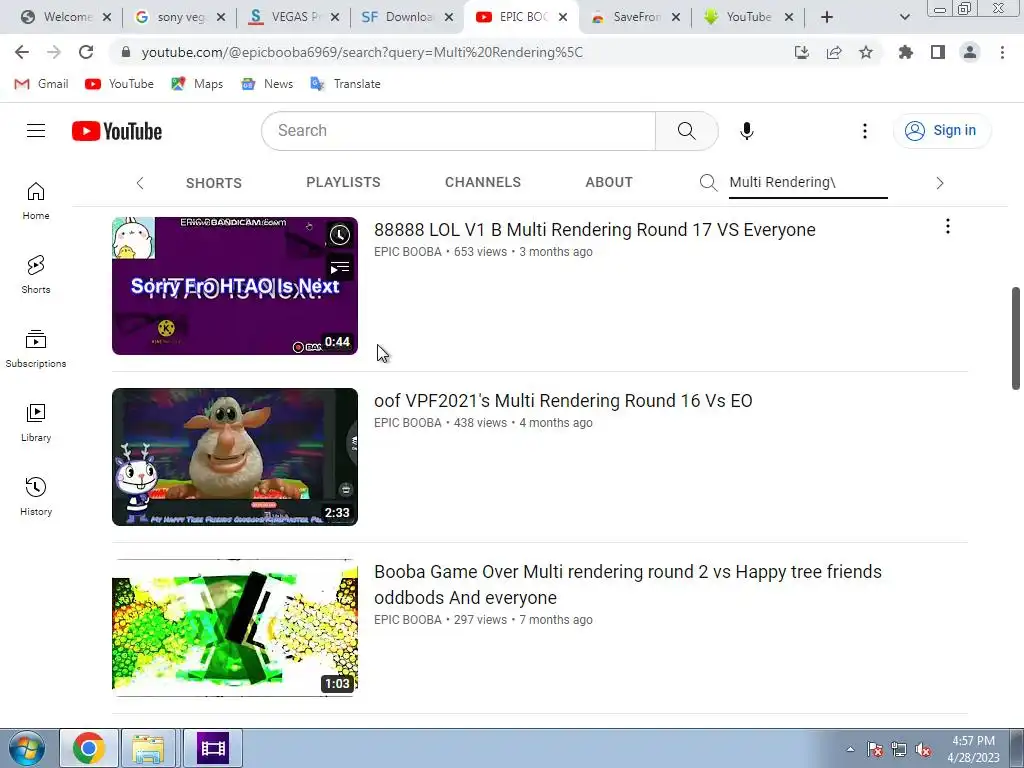Open a new browser tab
This screenshot has width=1024, height=768.
point(827,17)
